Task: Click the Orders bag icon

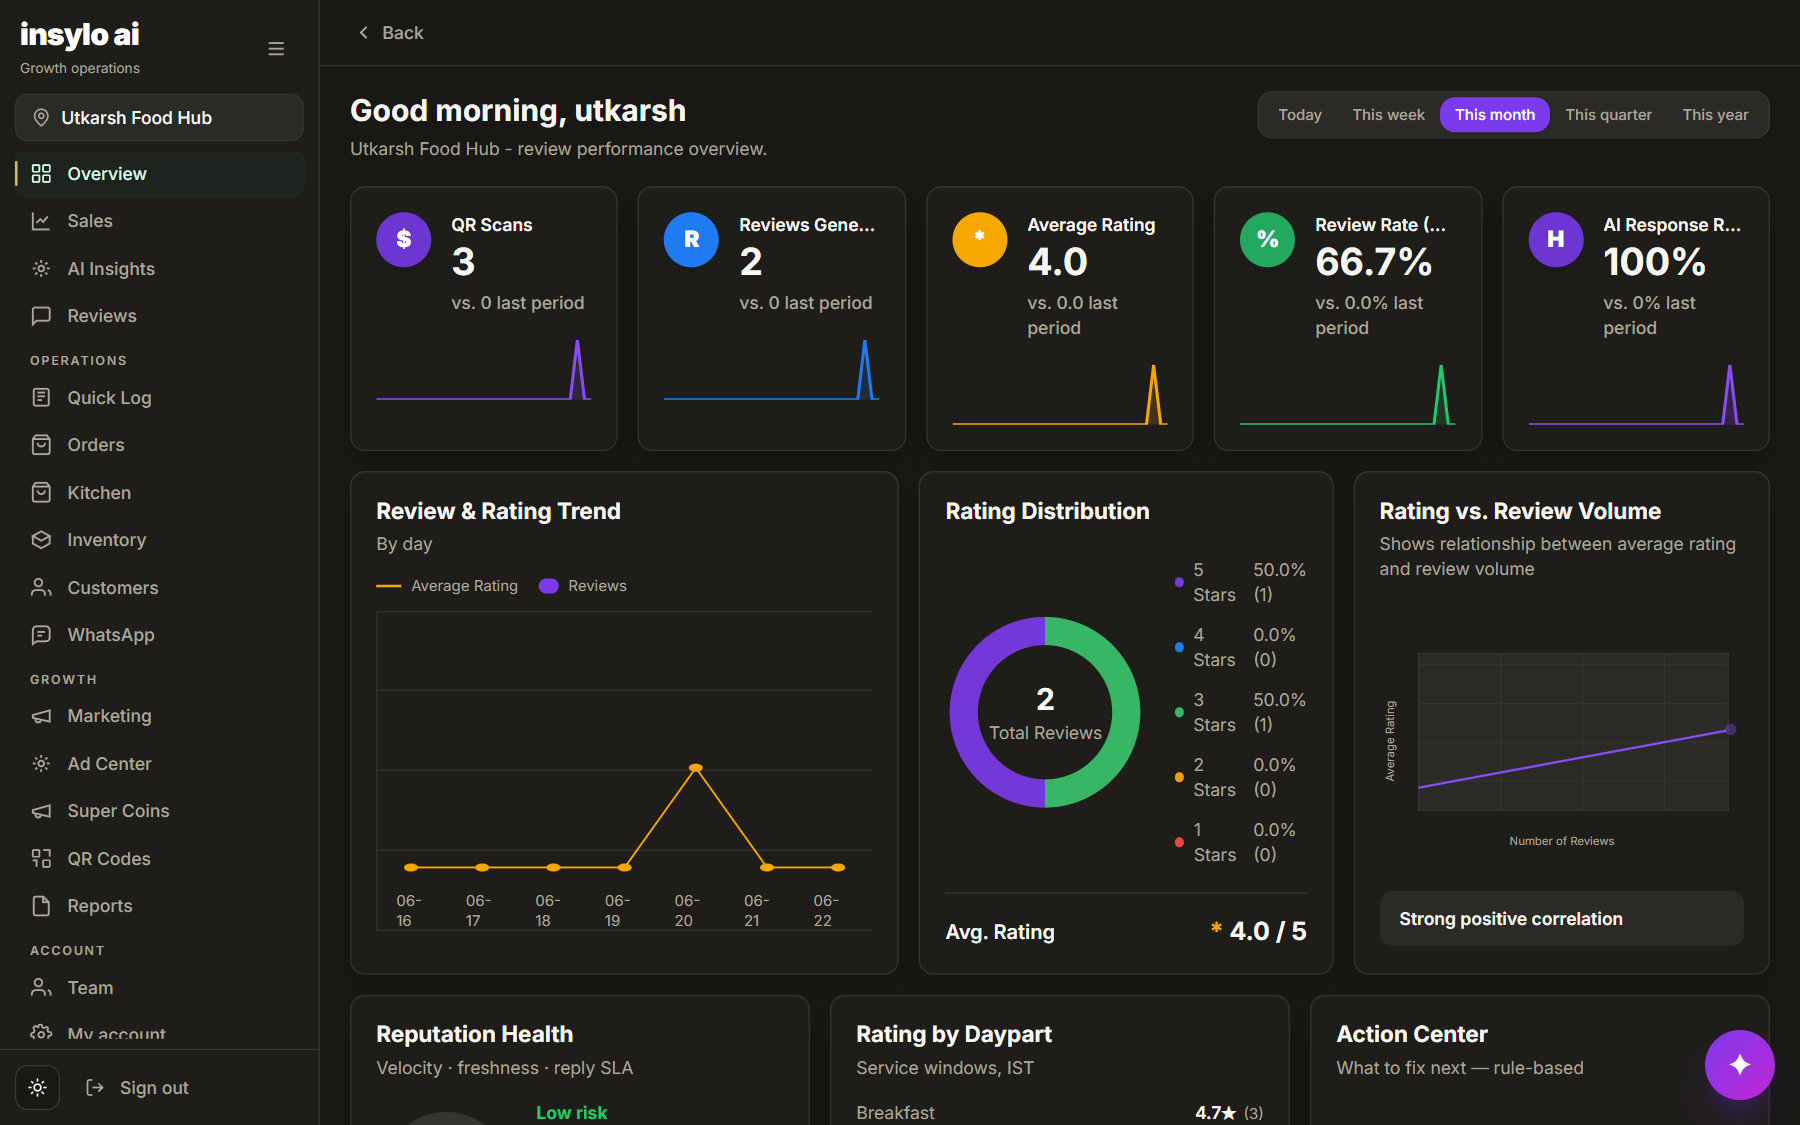Action: pos(41,445)
